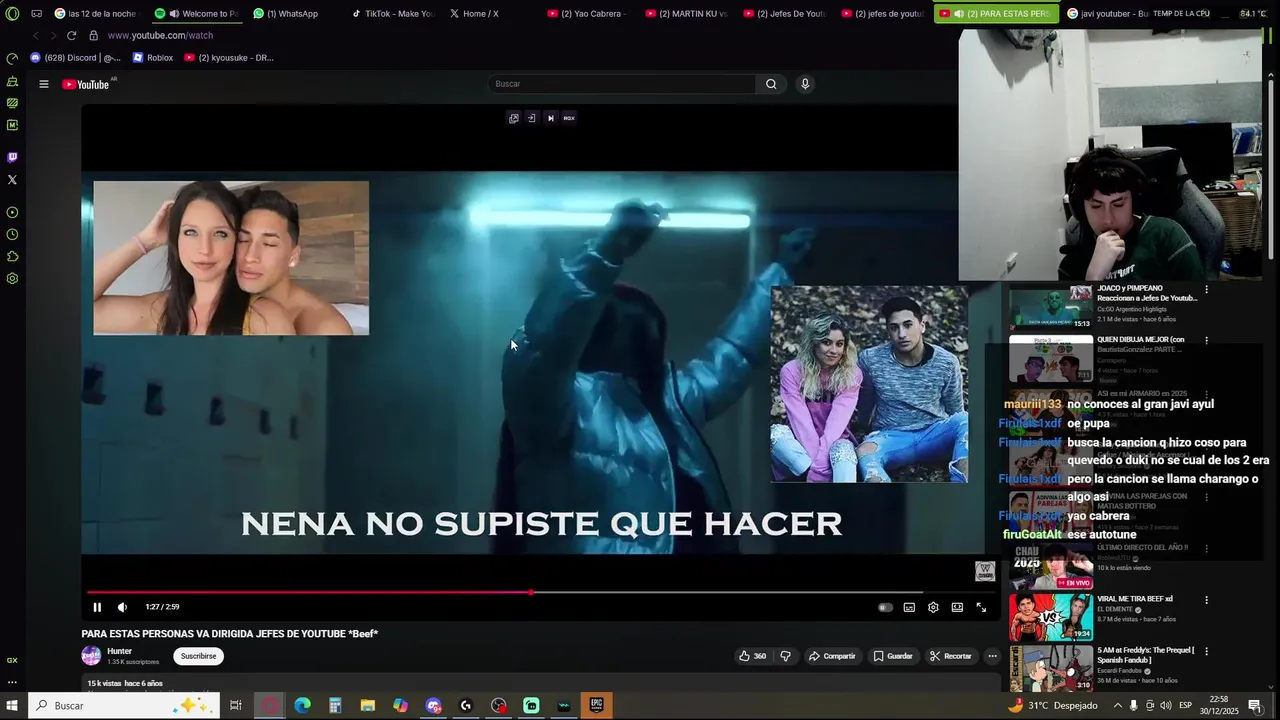
Task: Open the Windows Start menu
Action: point(13,706)
